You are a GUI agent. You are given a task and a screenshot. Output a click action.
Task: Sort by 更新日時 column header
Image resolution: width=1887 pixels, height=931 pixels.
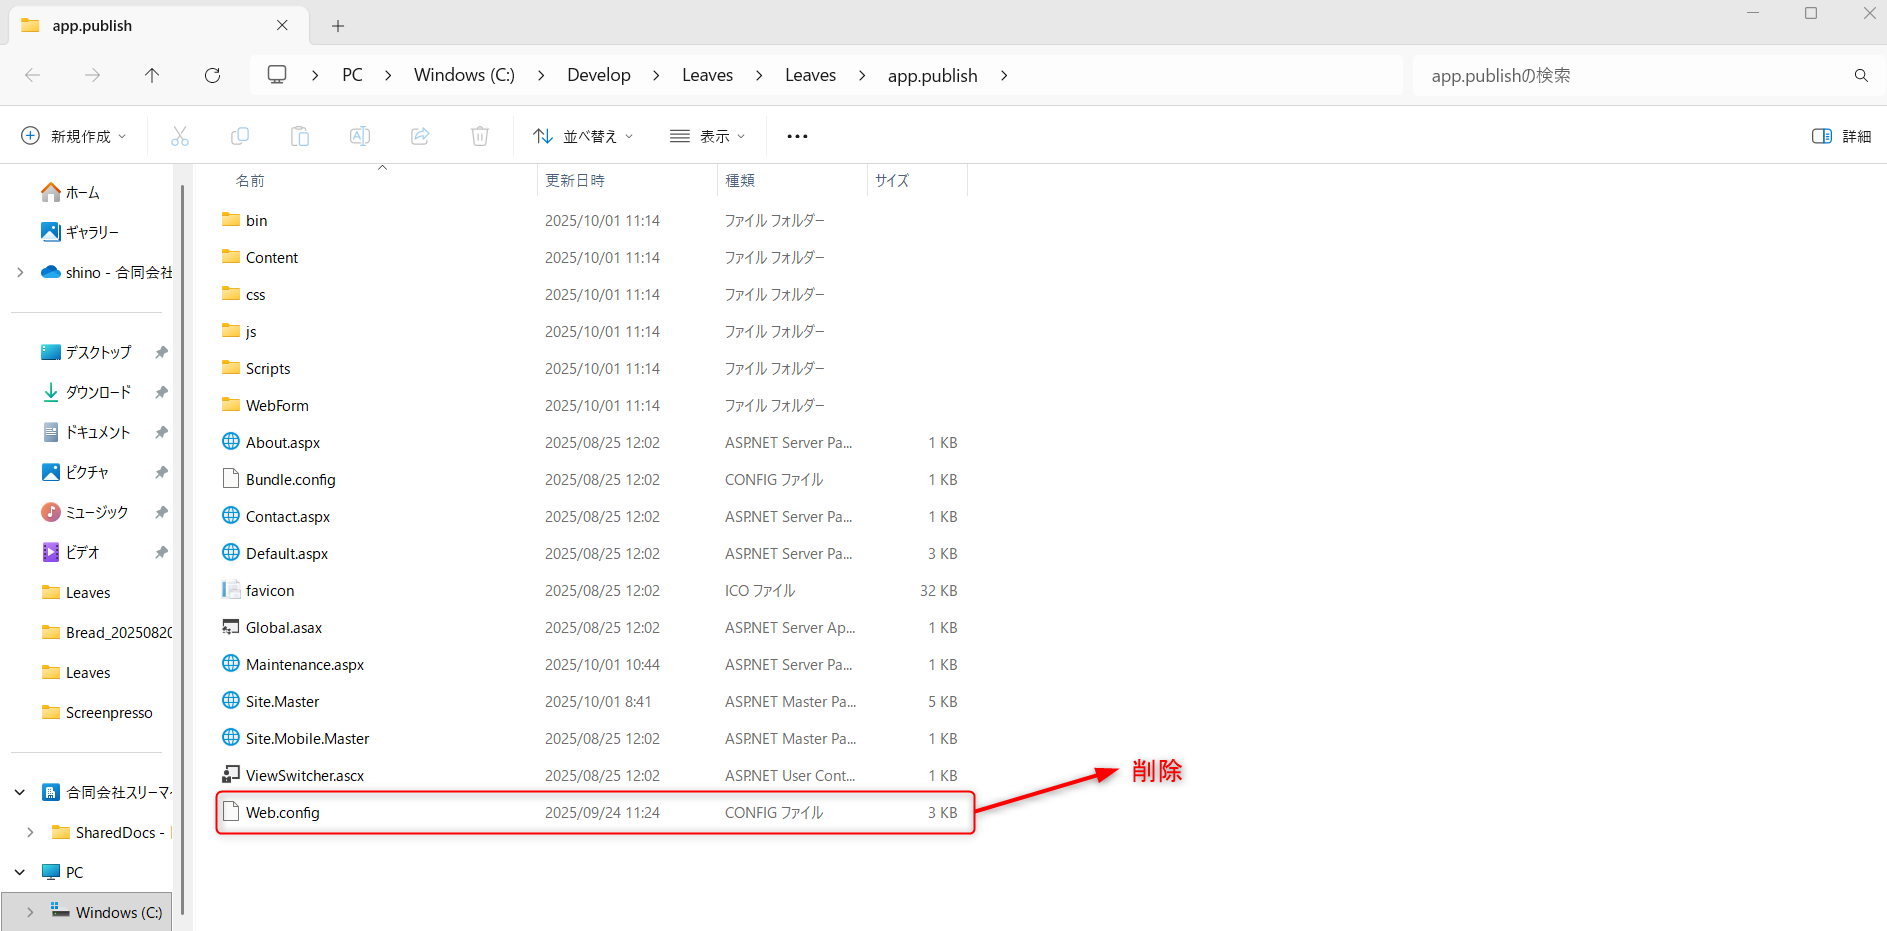coord(575,181)
